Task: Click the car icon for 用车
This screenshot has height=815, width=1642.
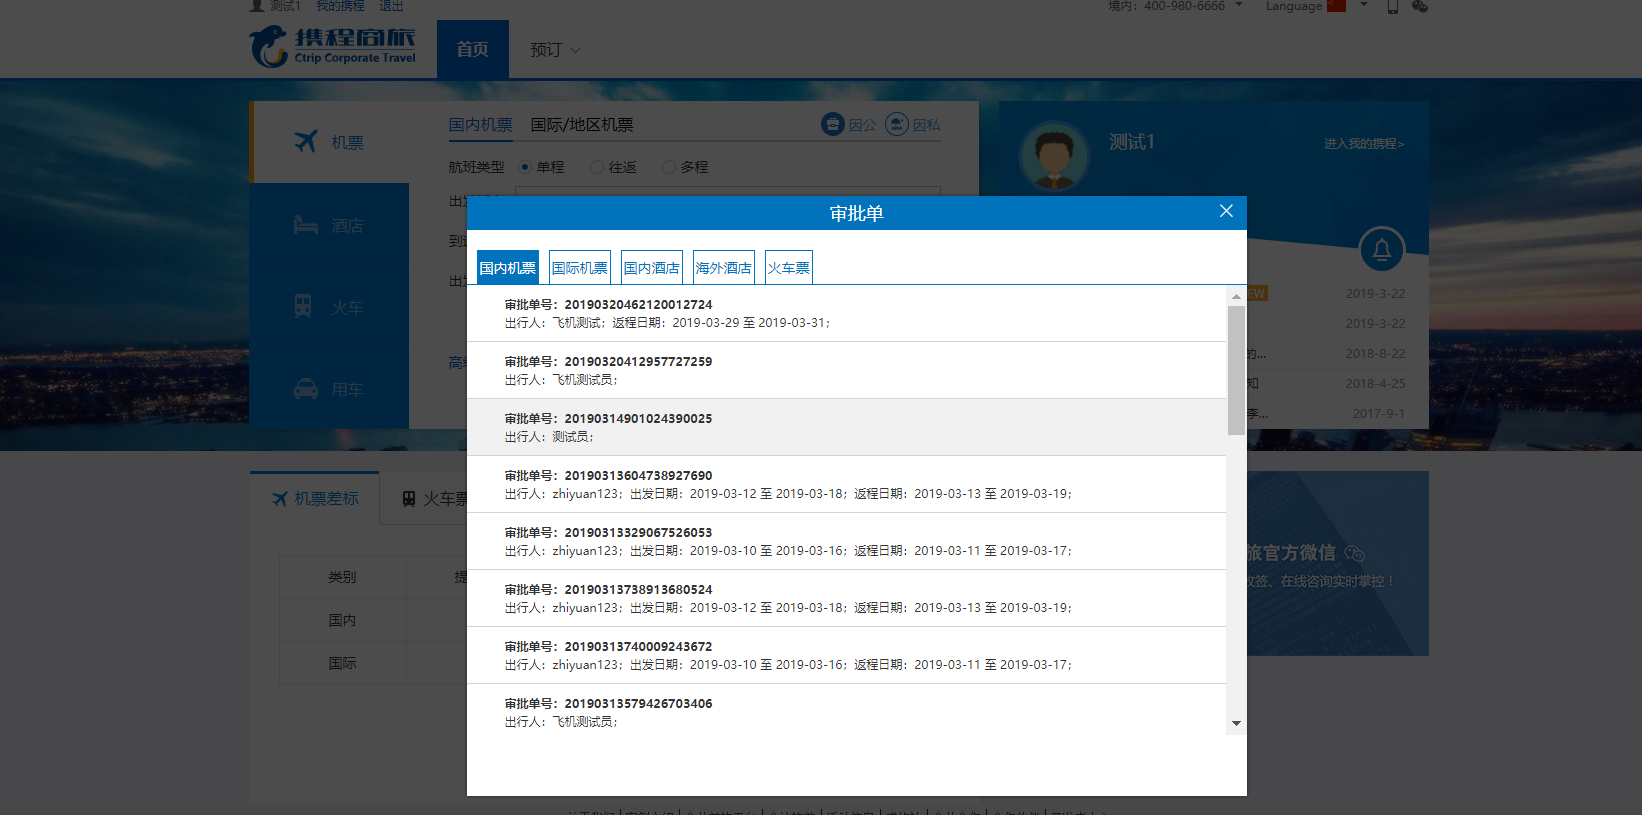Action: tap(305, 389)
